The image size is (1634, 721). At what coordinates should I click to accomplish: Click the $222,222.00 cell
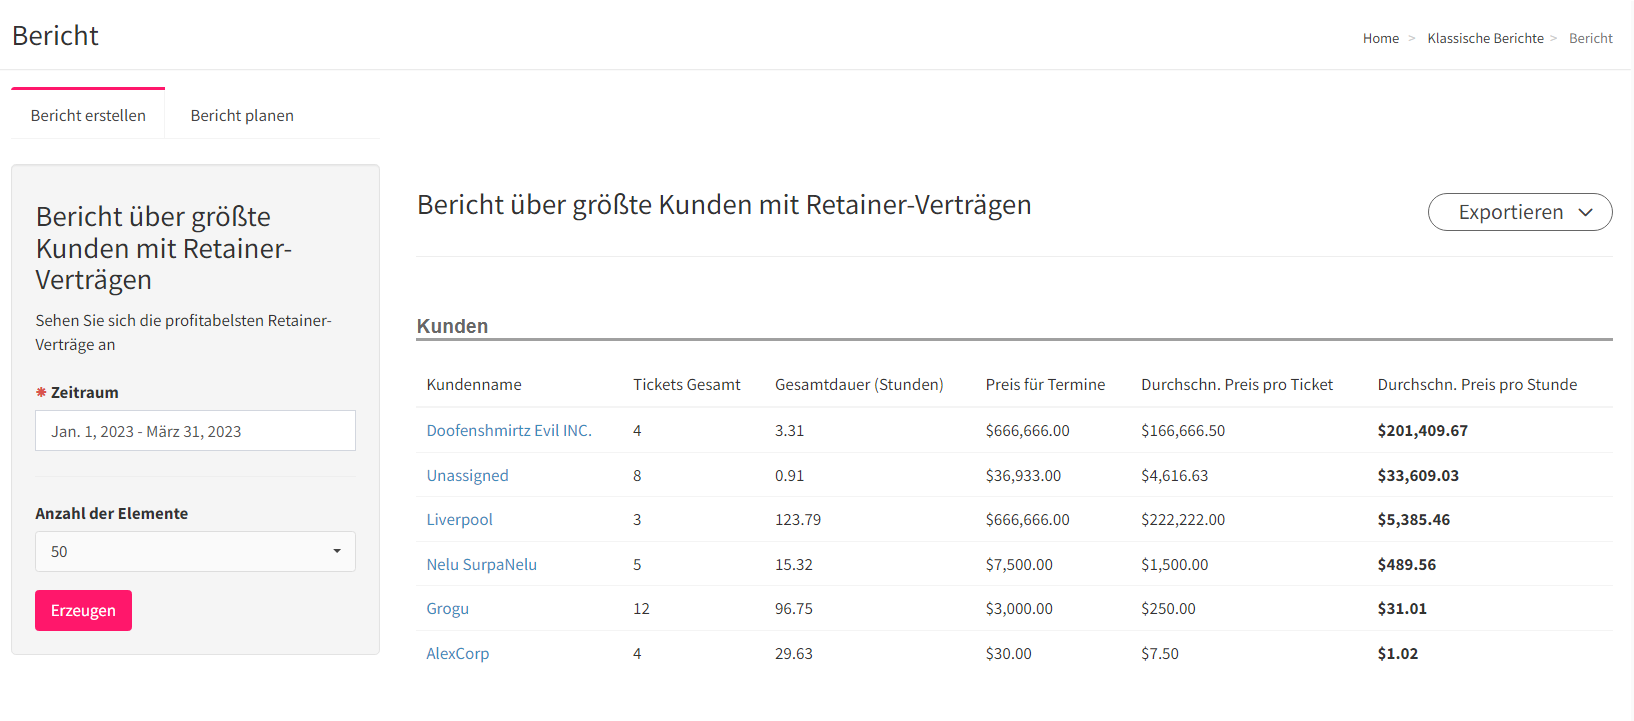(1183, 519)
